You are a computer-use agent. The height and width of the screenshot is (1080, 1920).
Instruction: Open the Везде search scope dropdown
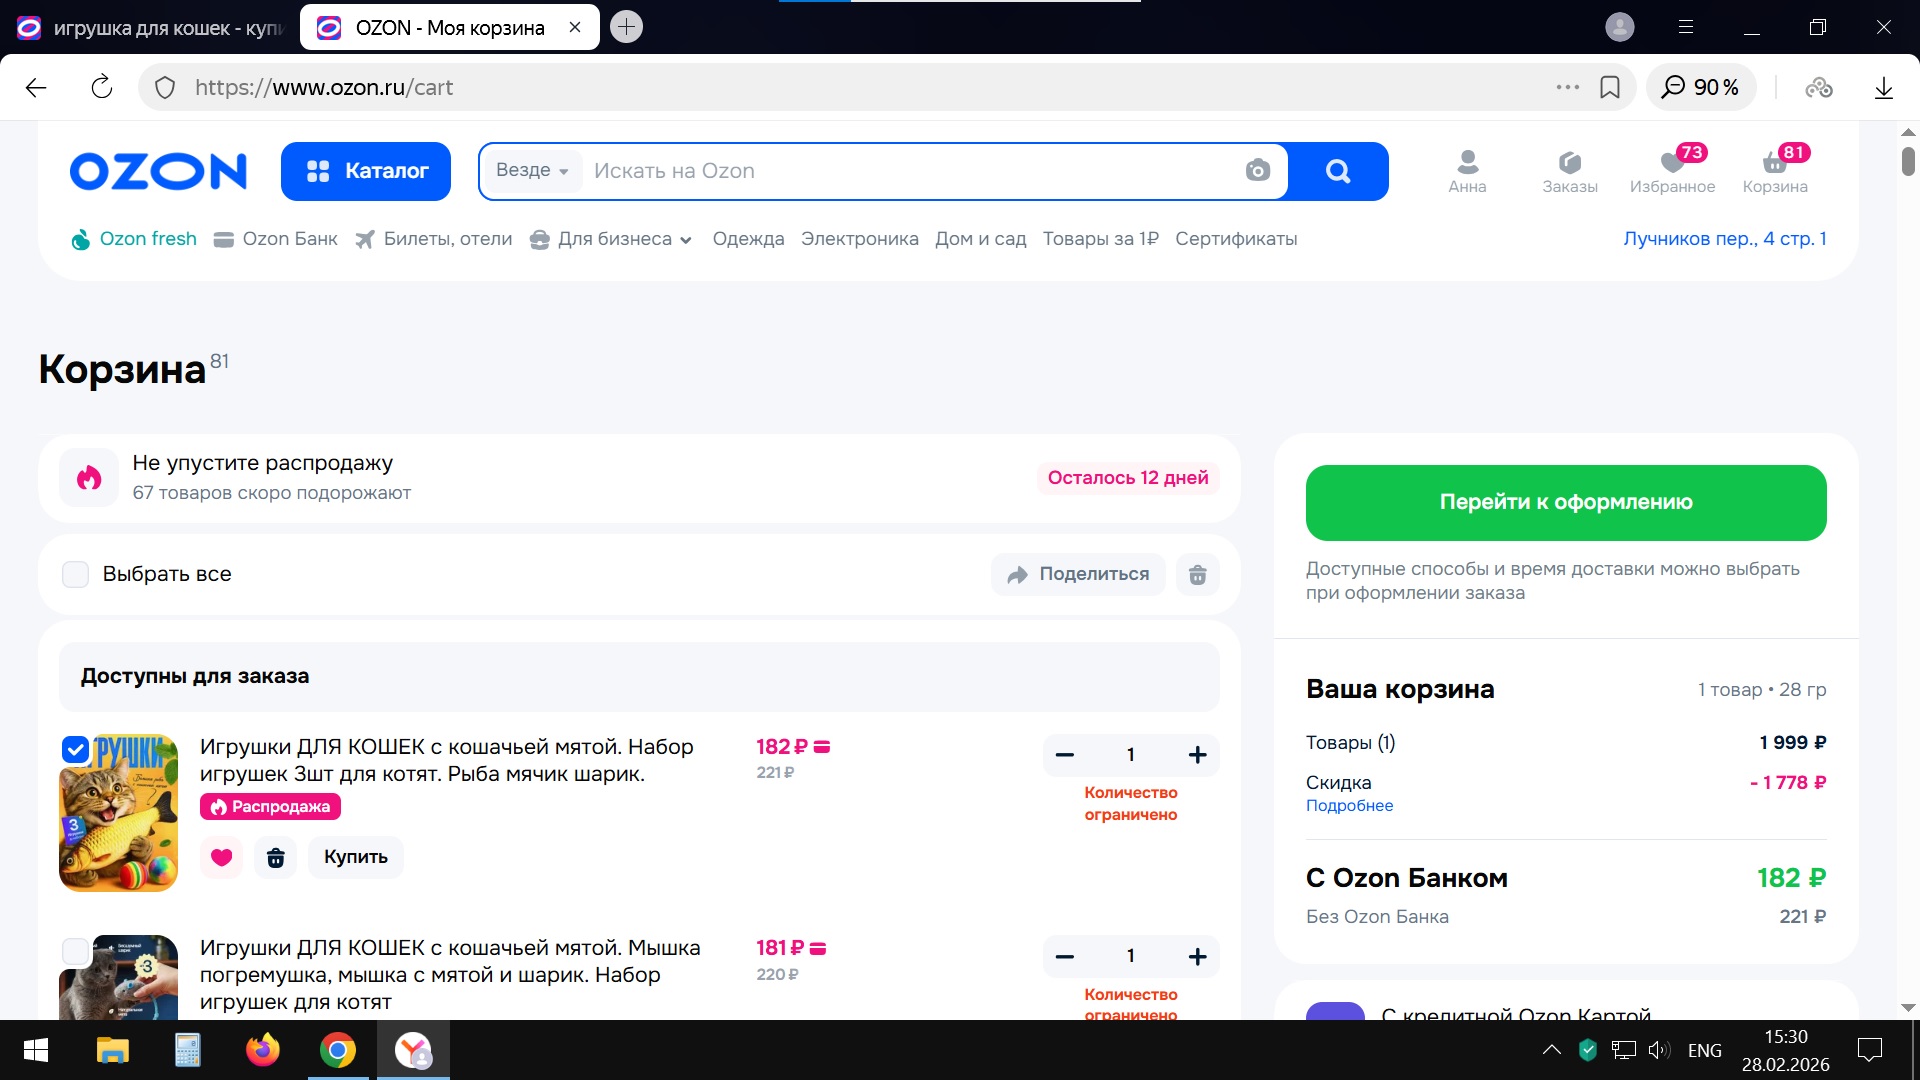pos(532,171)
